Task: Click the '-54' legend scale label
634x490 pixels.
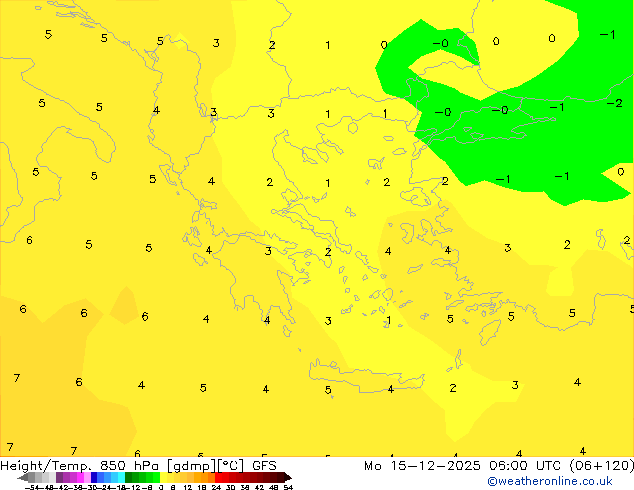Action: tap(32, 487)
